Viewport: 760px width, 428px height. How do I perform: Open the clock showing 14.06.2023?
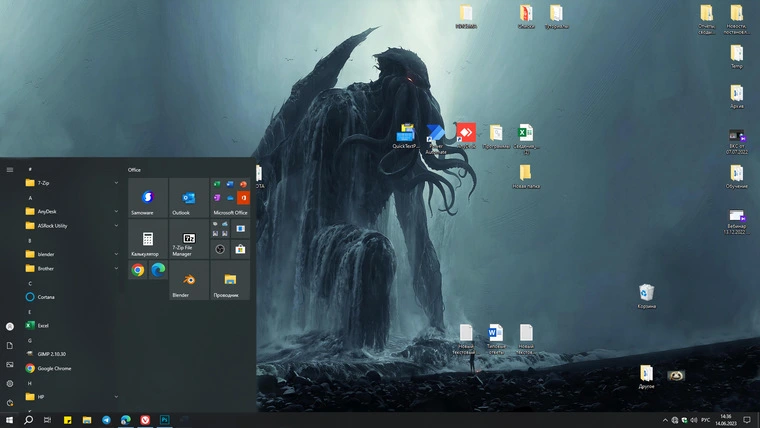[726, 420]
